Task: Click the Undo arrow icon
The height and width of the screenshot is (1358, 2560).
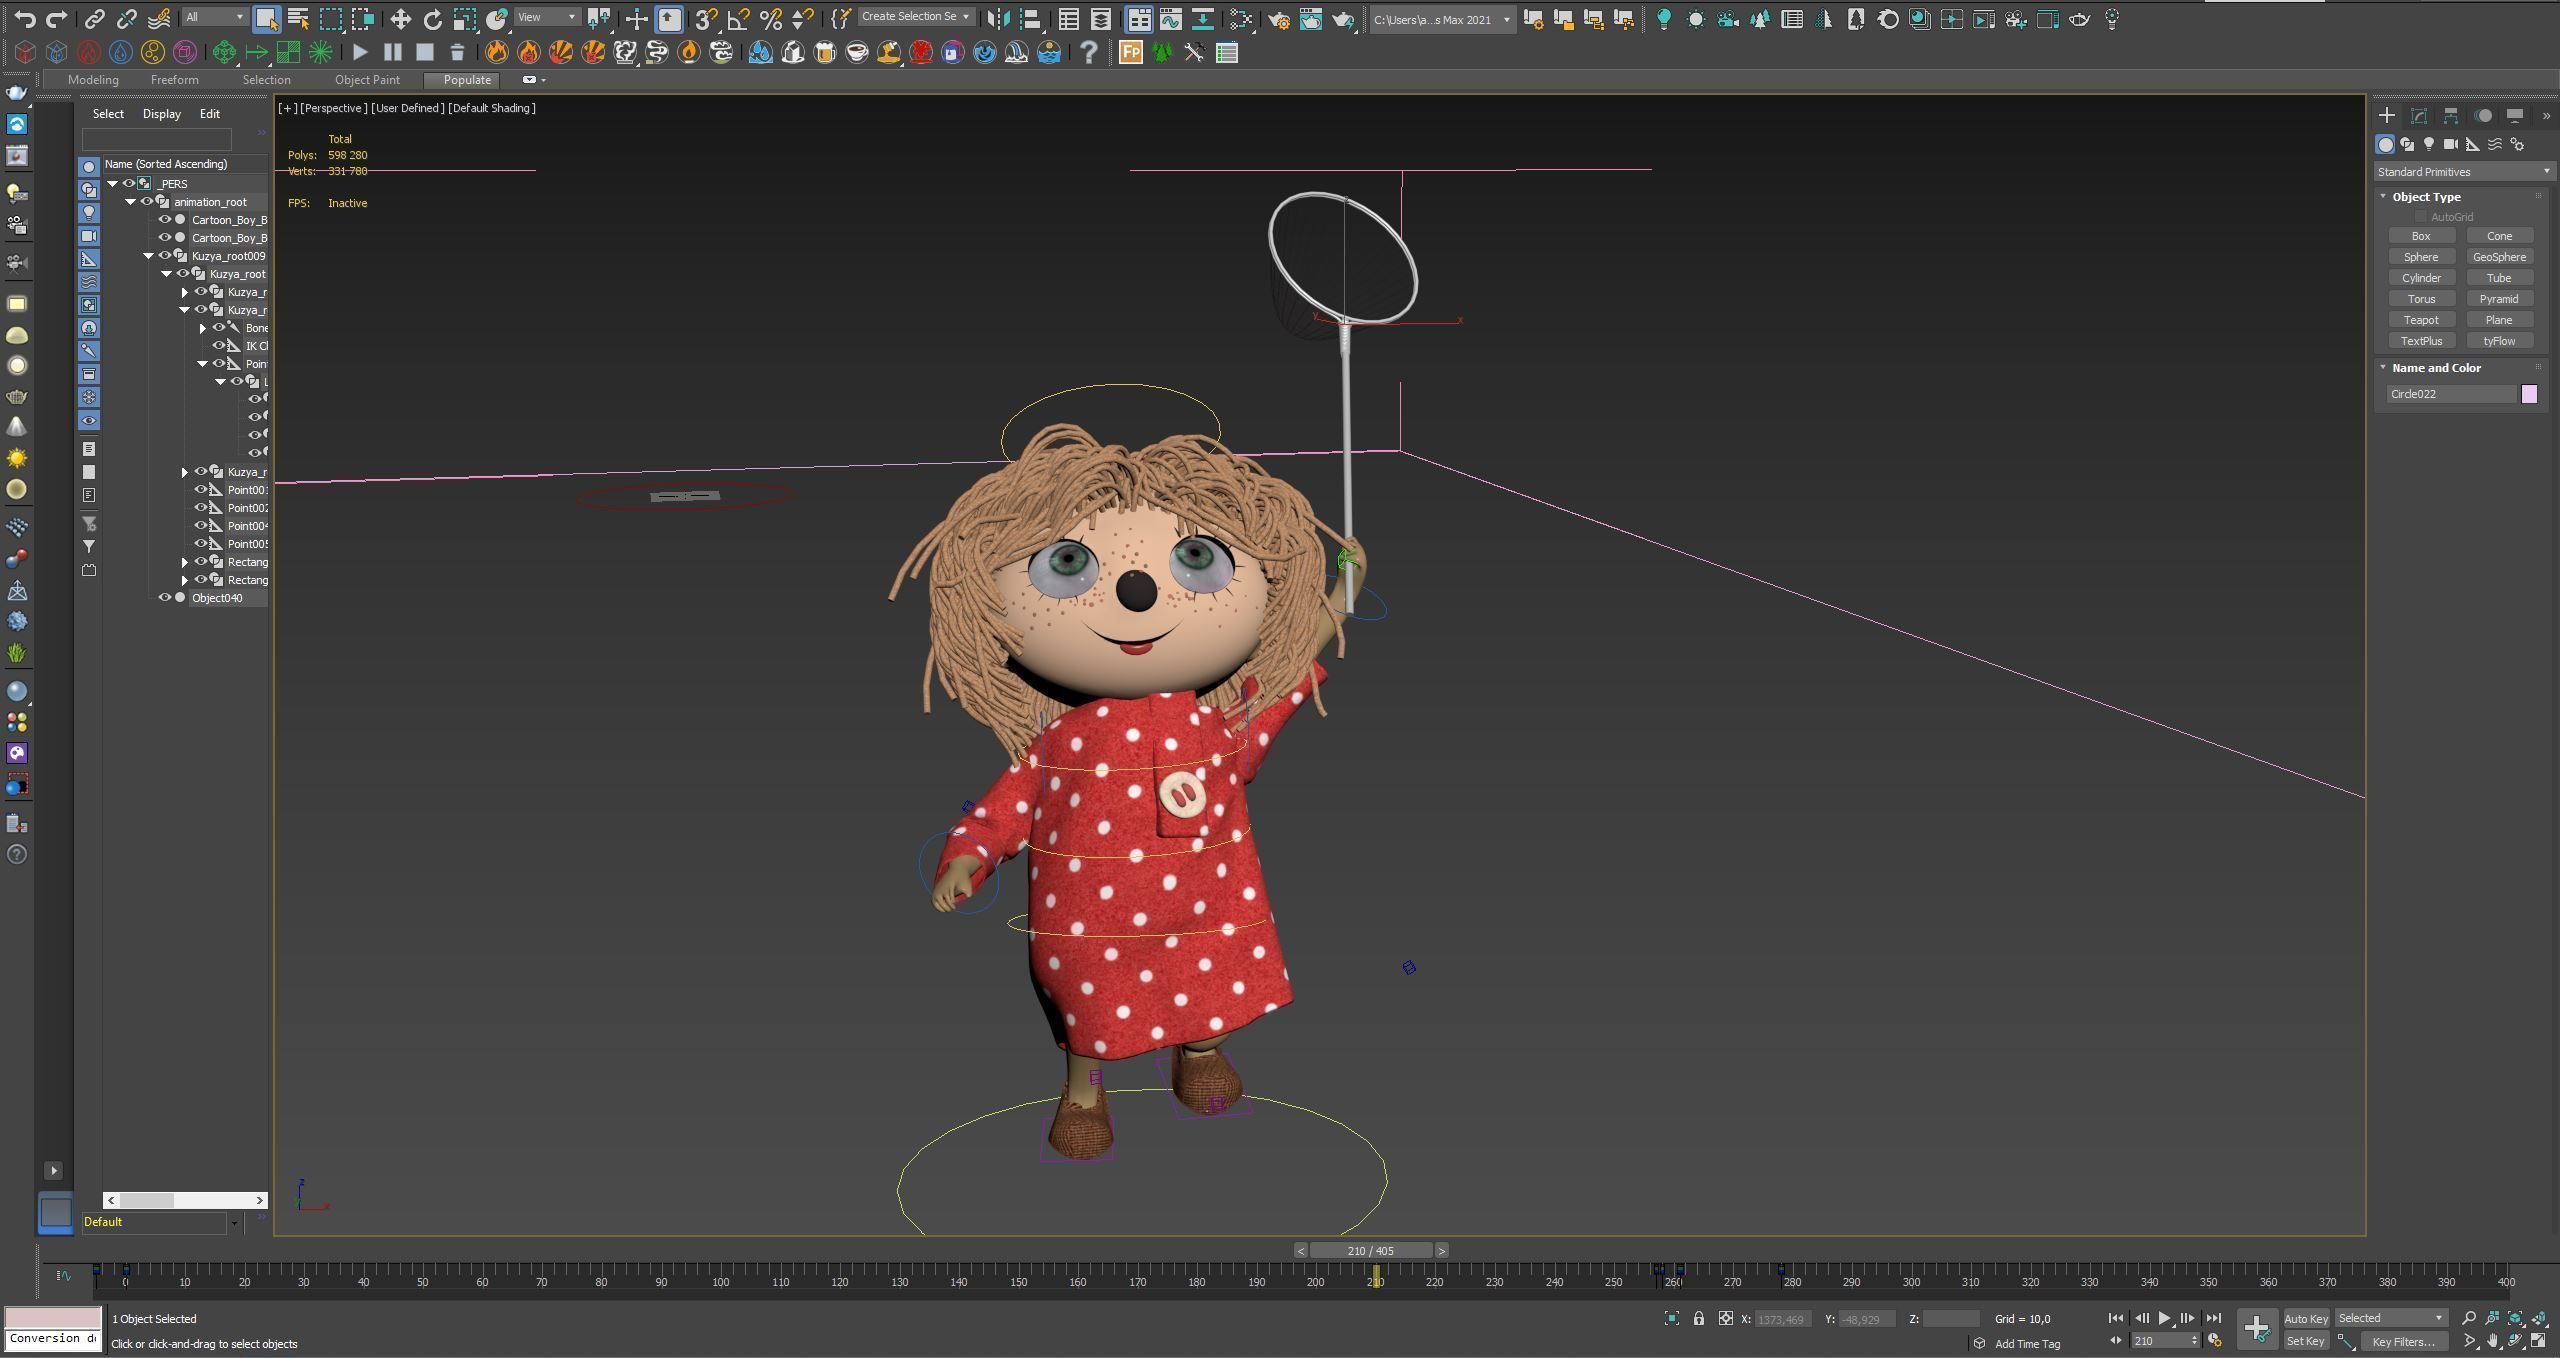Action: pos(25,18)
